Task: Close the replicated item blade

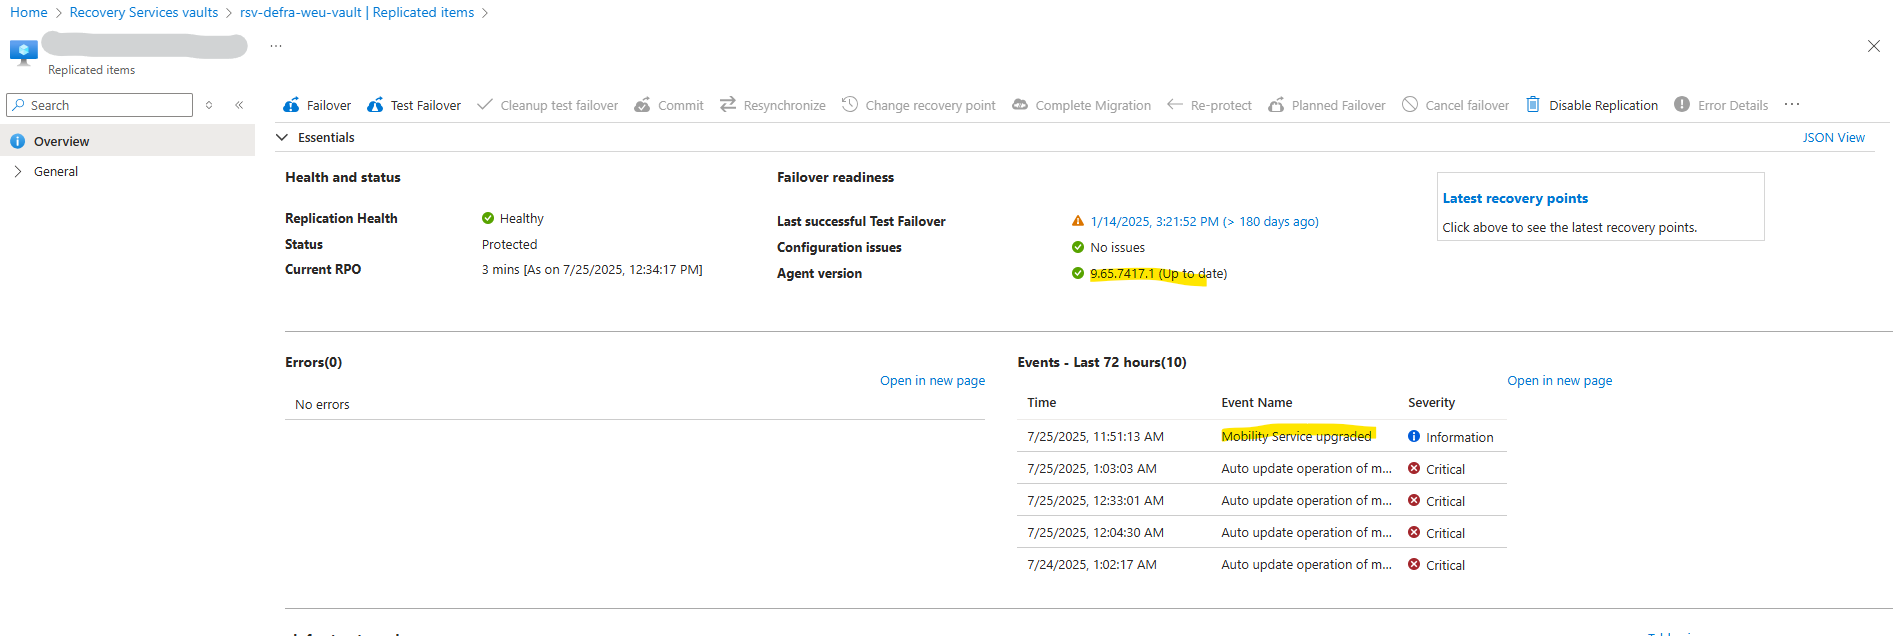Action: [1874, 46]
